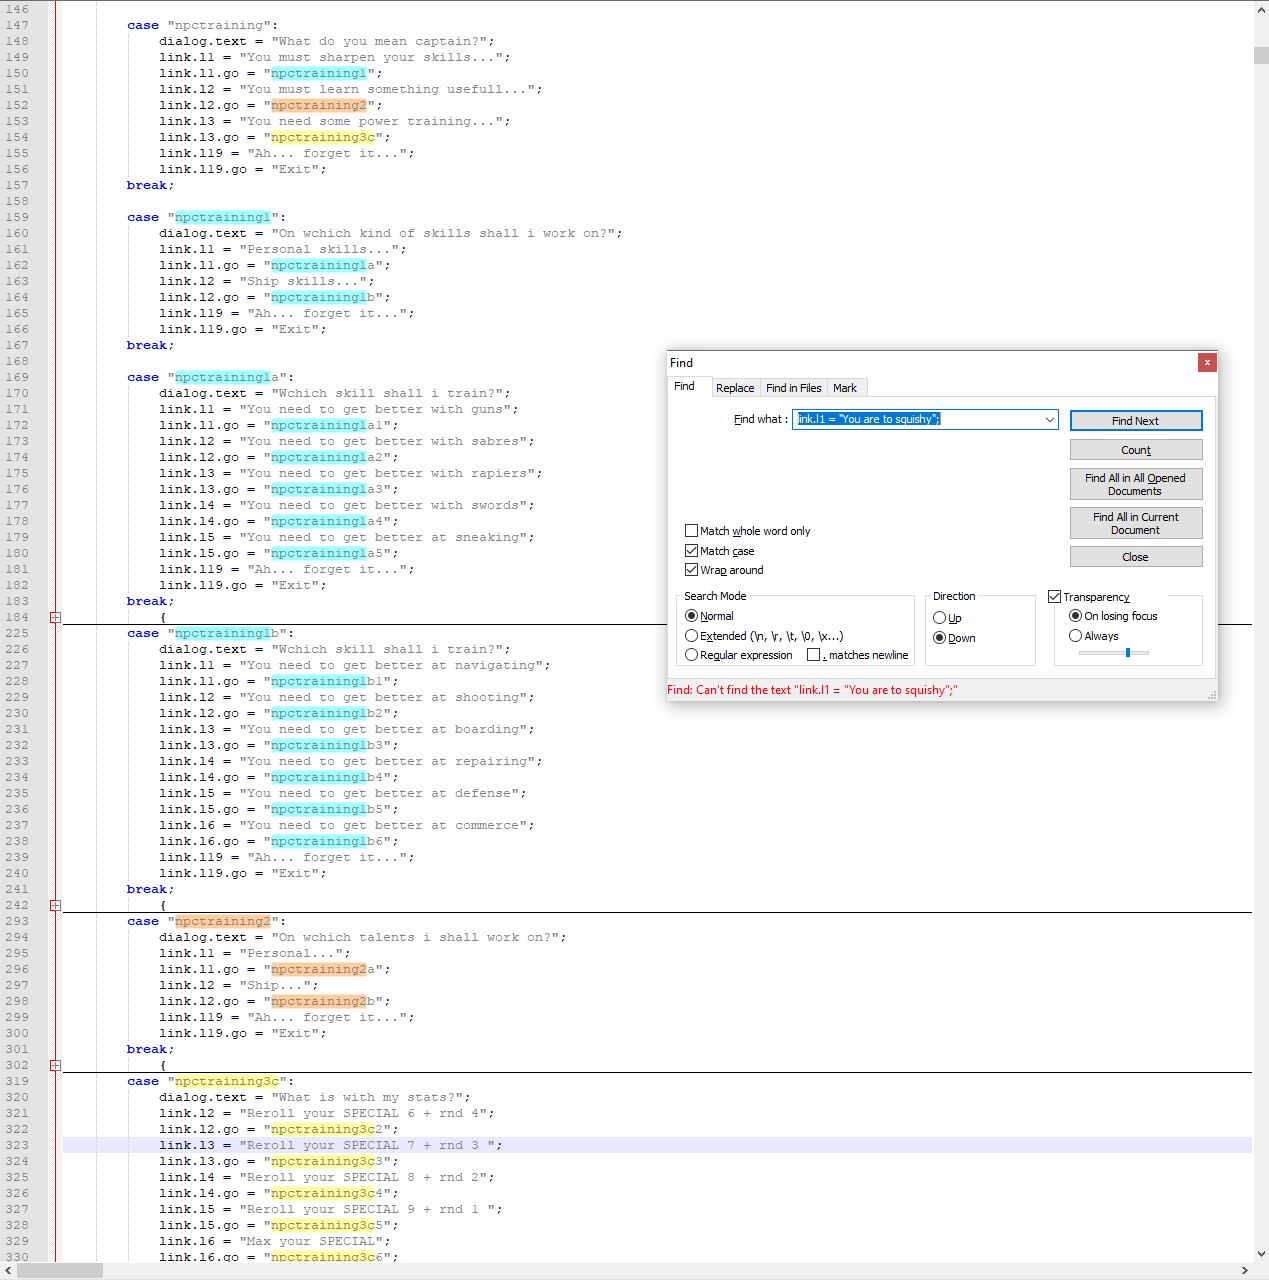Screen dimensions: 1269x1281
Task: Expand the folded block at line 302
Action: coord(55,1065)
